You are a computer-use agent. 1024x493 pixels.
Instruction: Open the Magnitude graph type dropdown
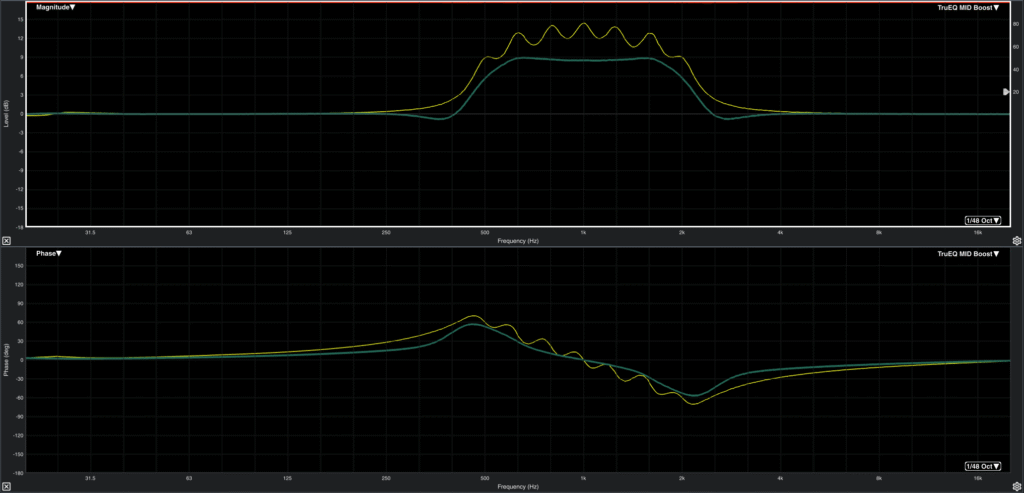pos(56,8)
